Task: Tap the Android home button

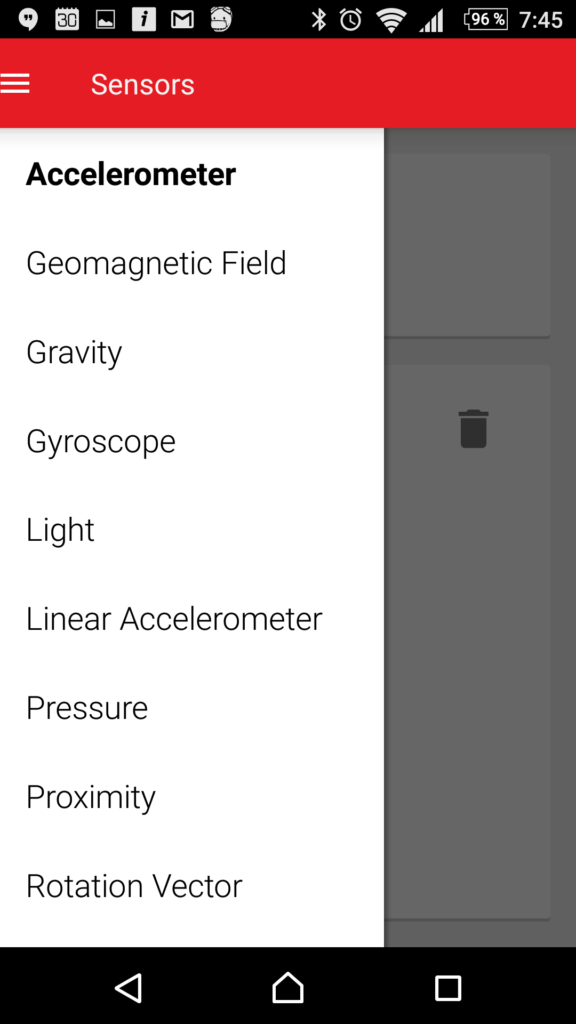Action: click(x=288, y=987)
